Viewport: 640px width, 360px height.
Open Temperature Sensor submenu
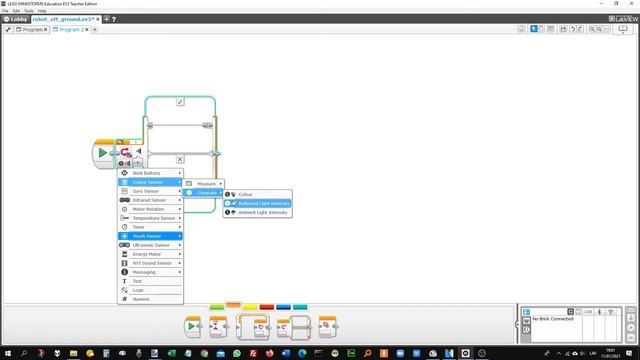pos(150,218)
